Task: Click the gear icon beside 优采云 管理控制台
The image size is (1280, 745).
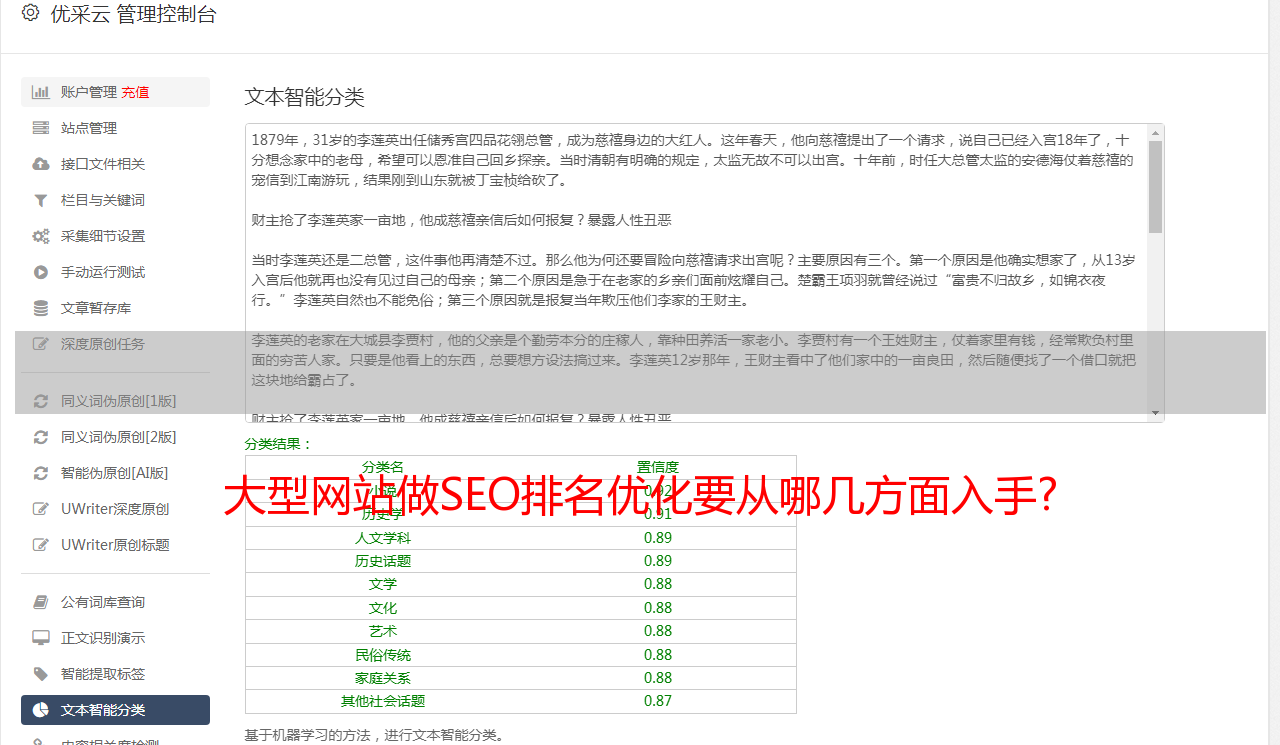Action: click(x=30, y=13)
